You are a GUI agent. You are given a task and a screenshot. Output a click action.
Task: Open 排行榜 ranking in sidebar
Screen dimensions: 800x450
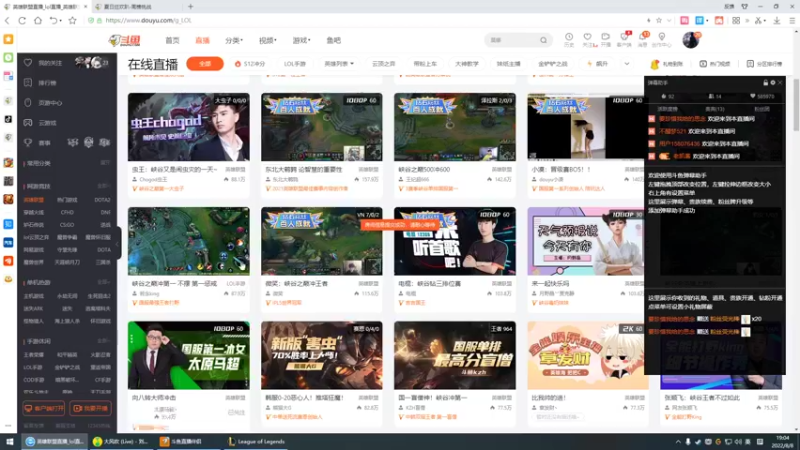[x=41, y=83]
